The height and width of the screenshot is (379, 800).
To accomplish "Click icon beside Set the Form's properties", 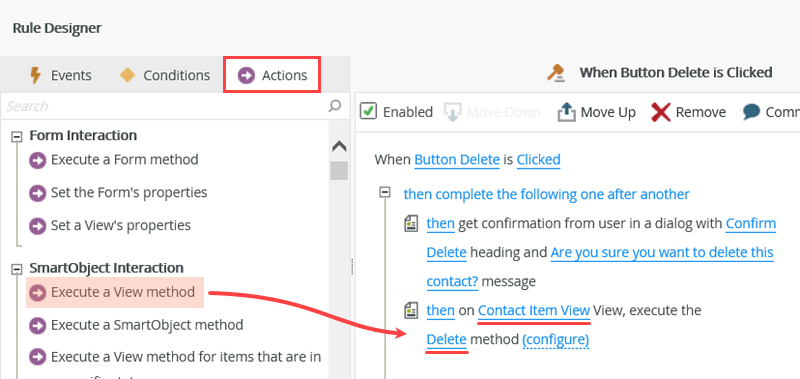I will click(x=37, y=193).
